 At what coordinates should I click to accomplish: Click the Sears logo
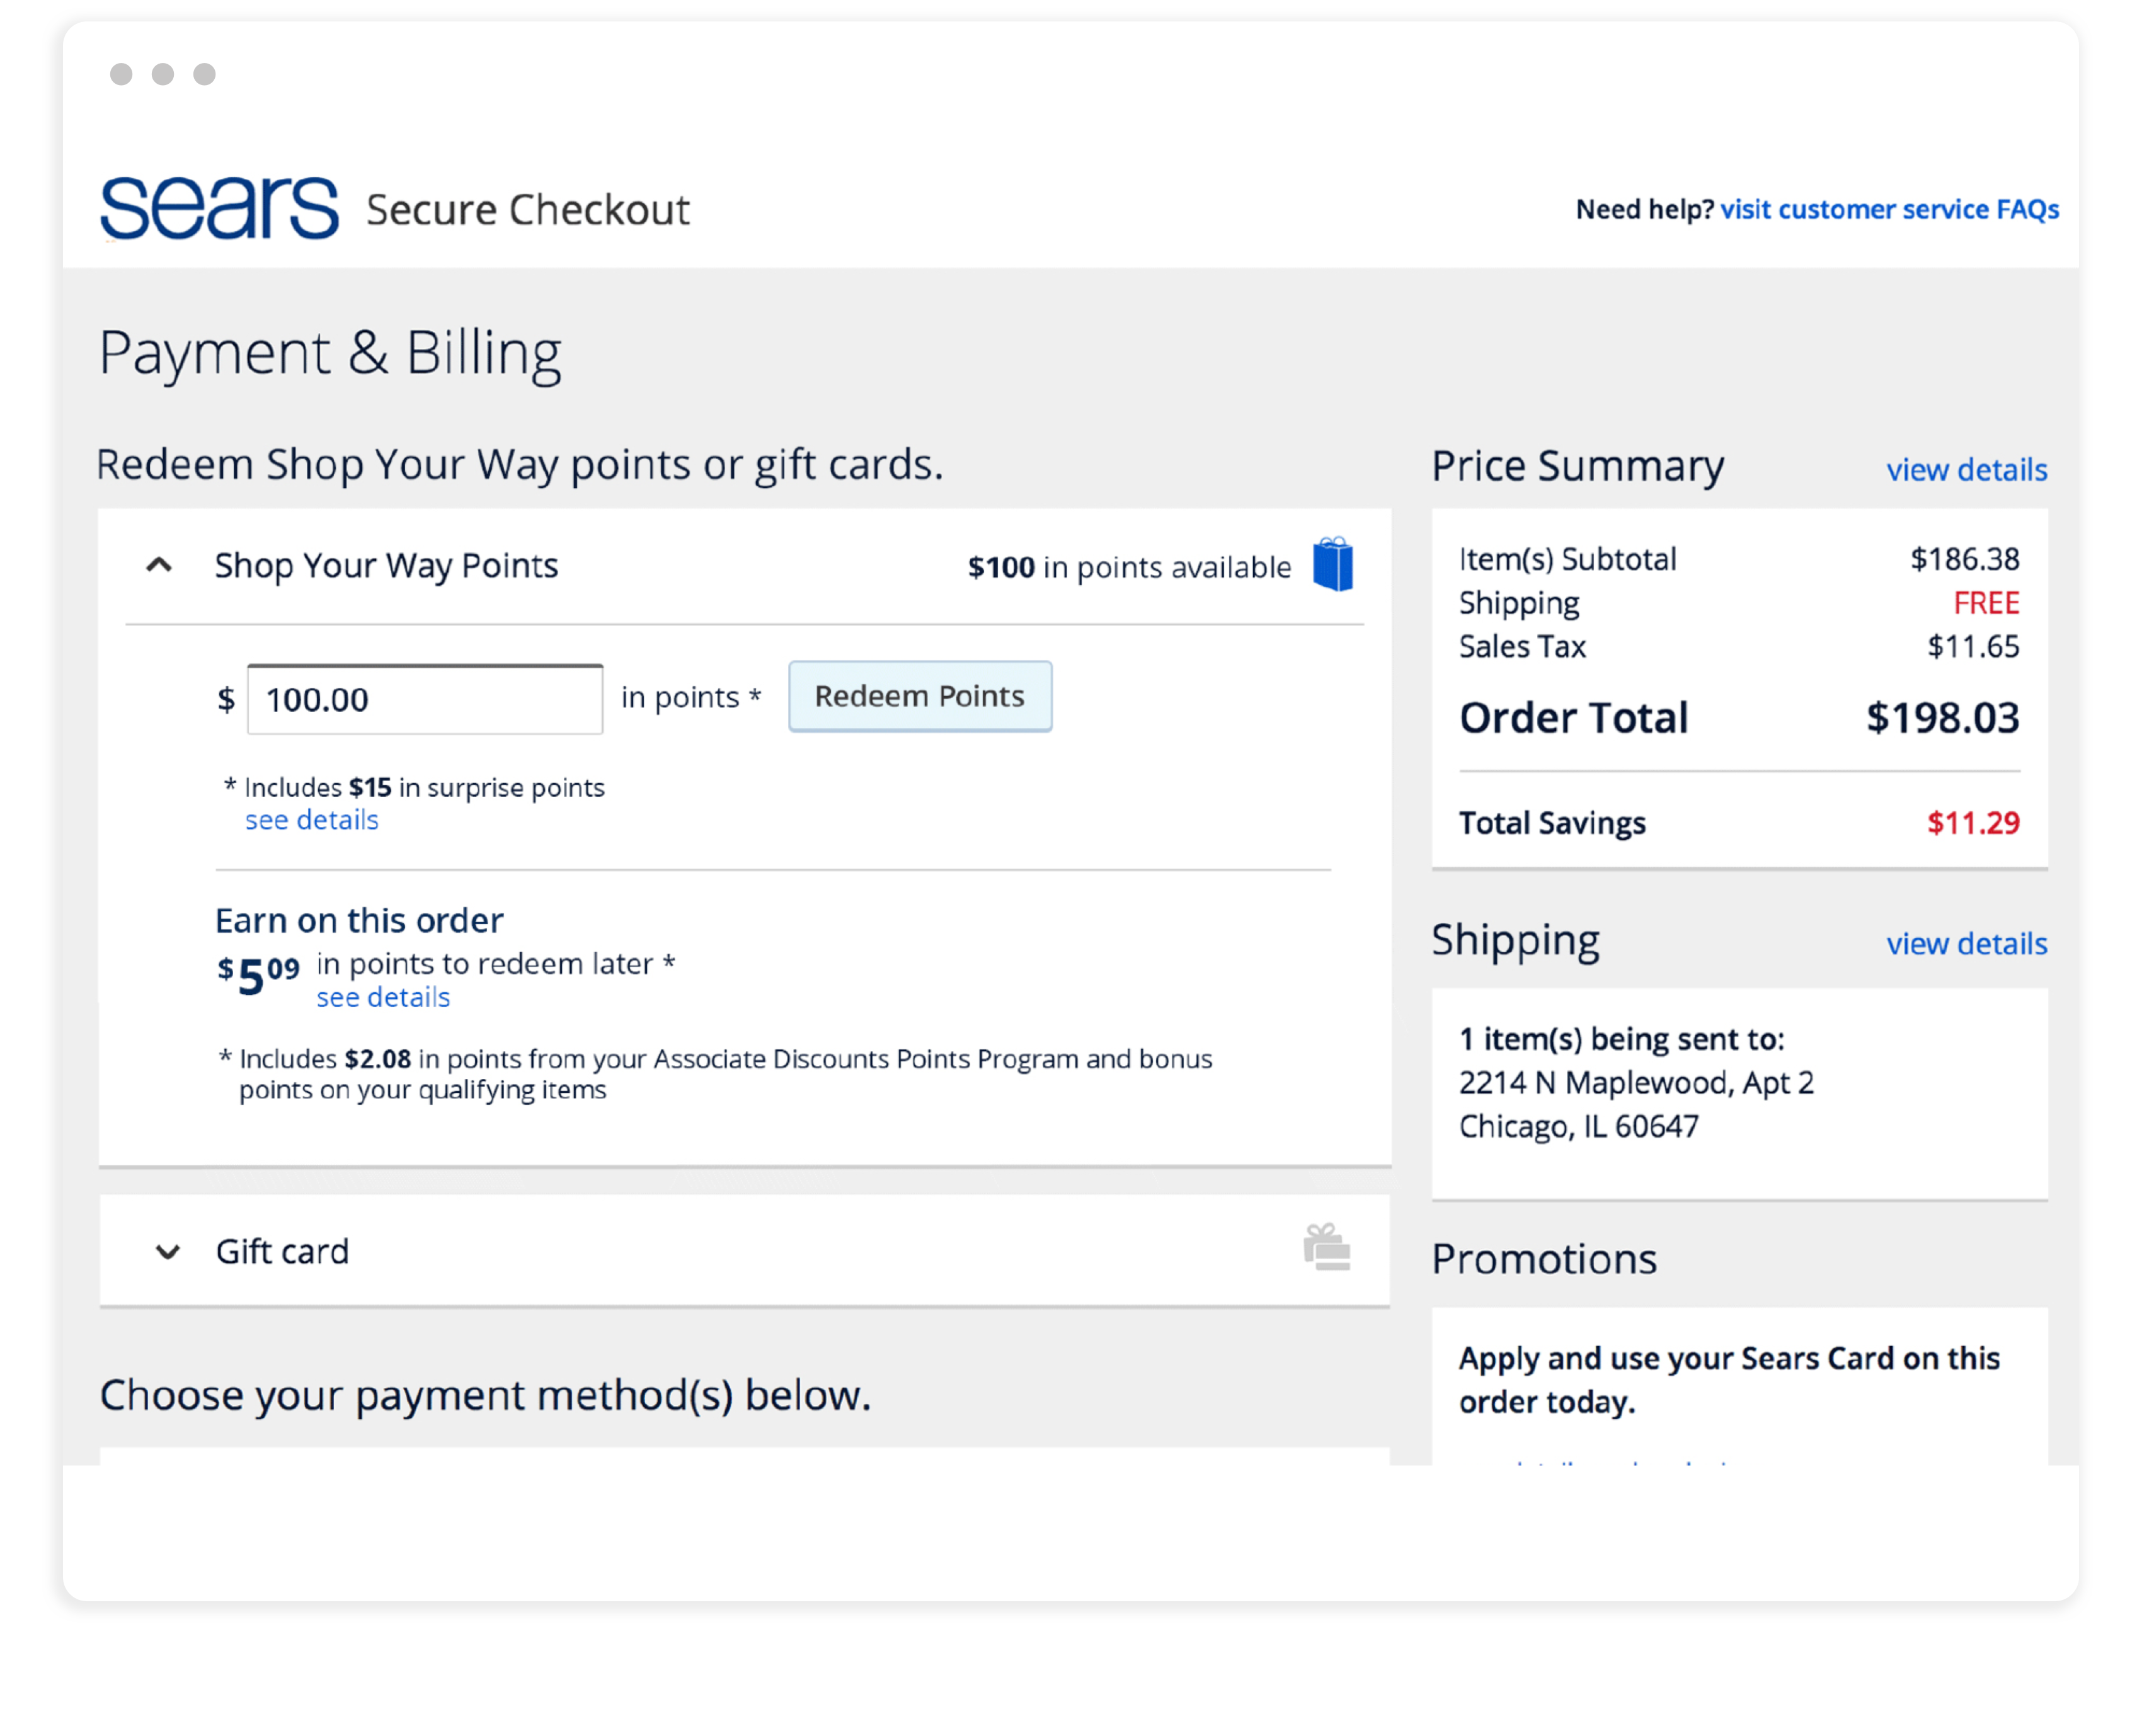[x=219, y=208]
